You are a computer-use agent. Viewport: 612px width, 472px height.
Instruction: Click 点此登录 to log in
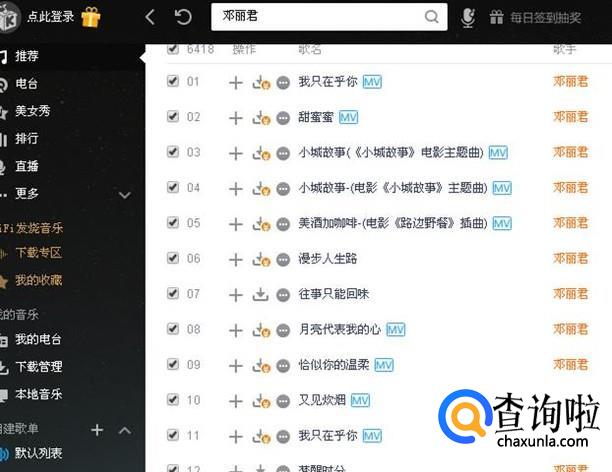(50, 17)
